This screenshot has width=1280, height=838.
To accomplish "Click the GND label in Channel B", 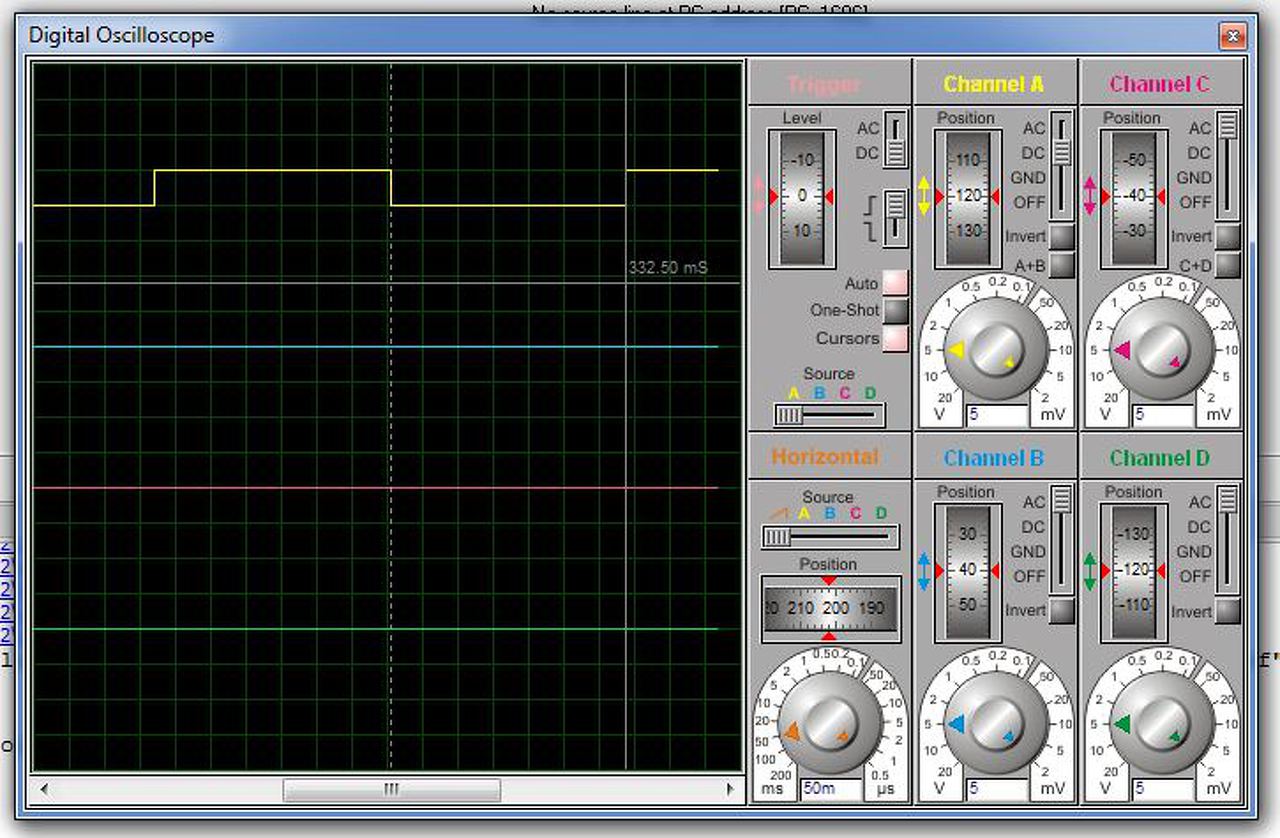I will coord(1028,552).
